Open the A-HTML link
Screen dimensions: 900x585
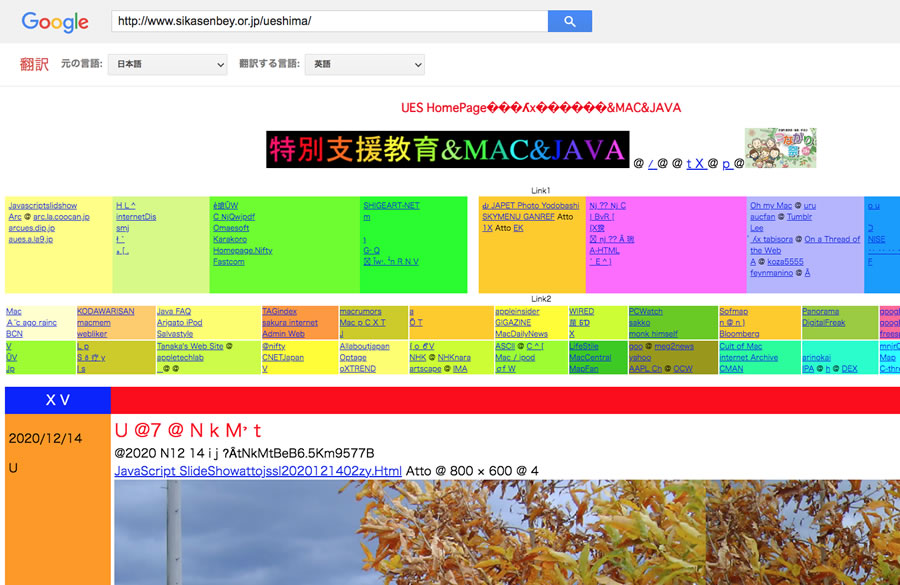(604, 250)
